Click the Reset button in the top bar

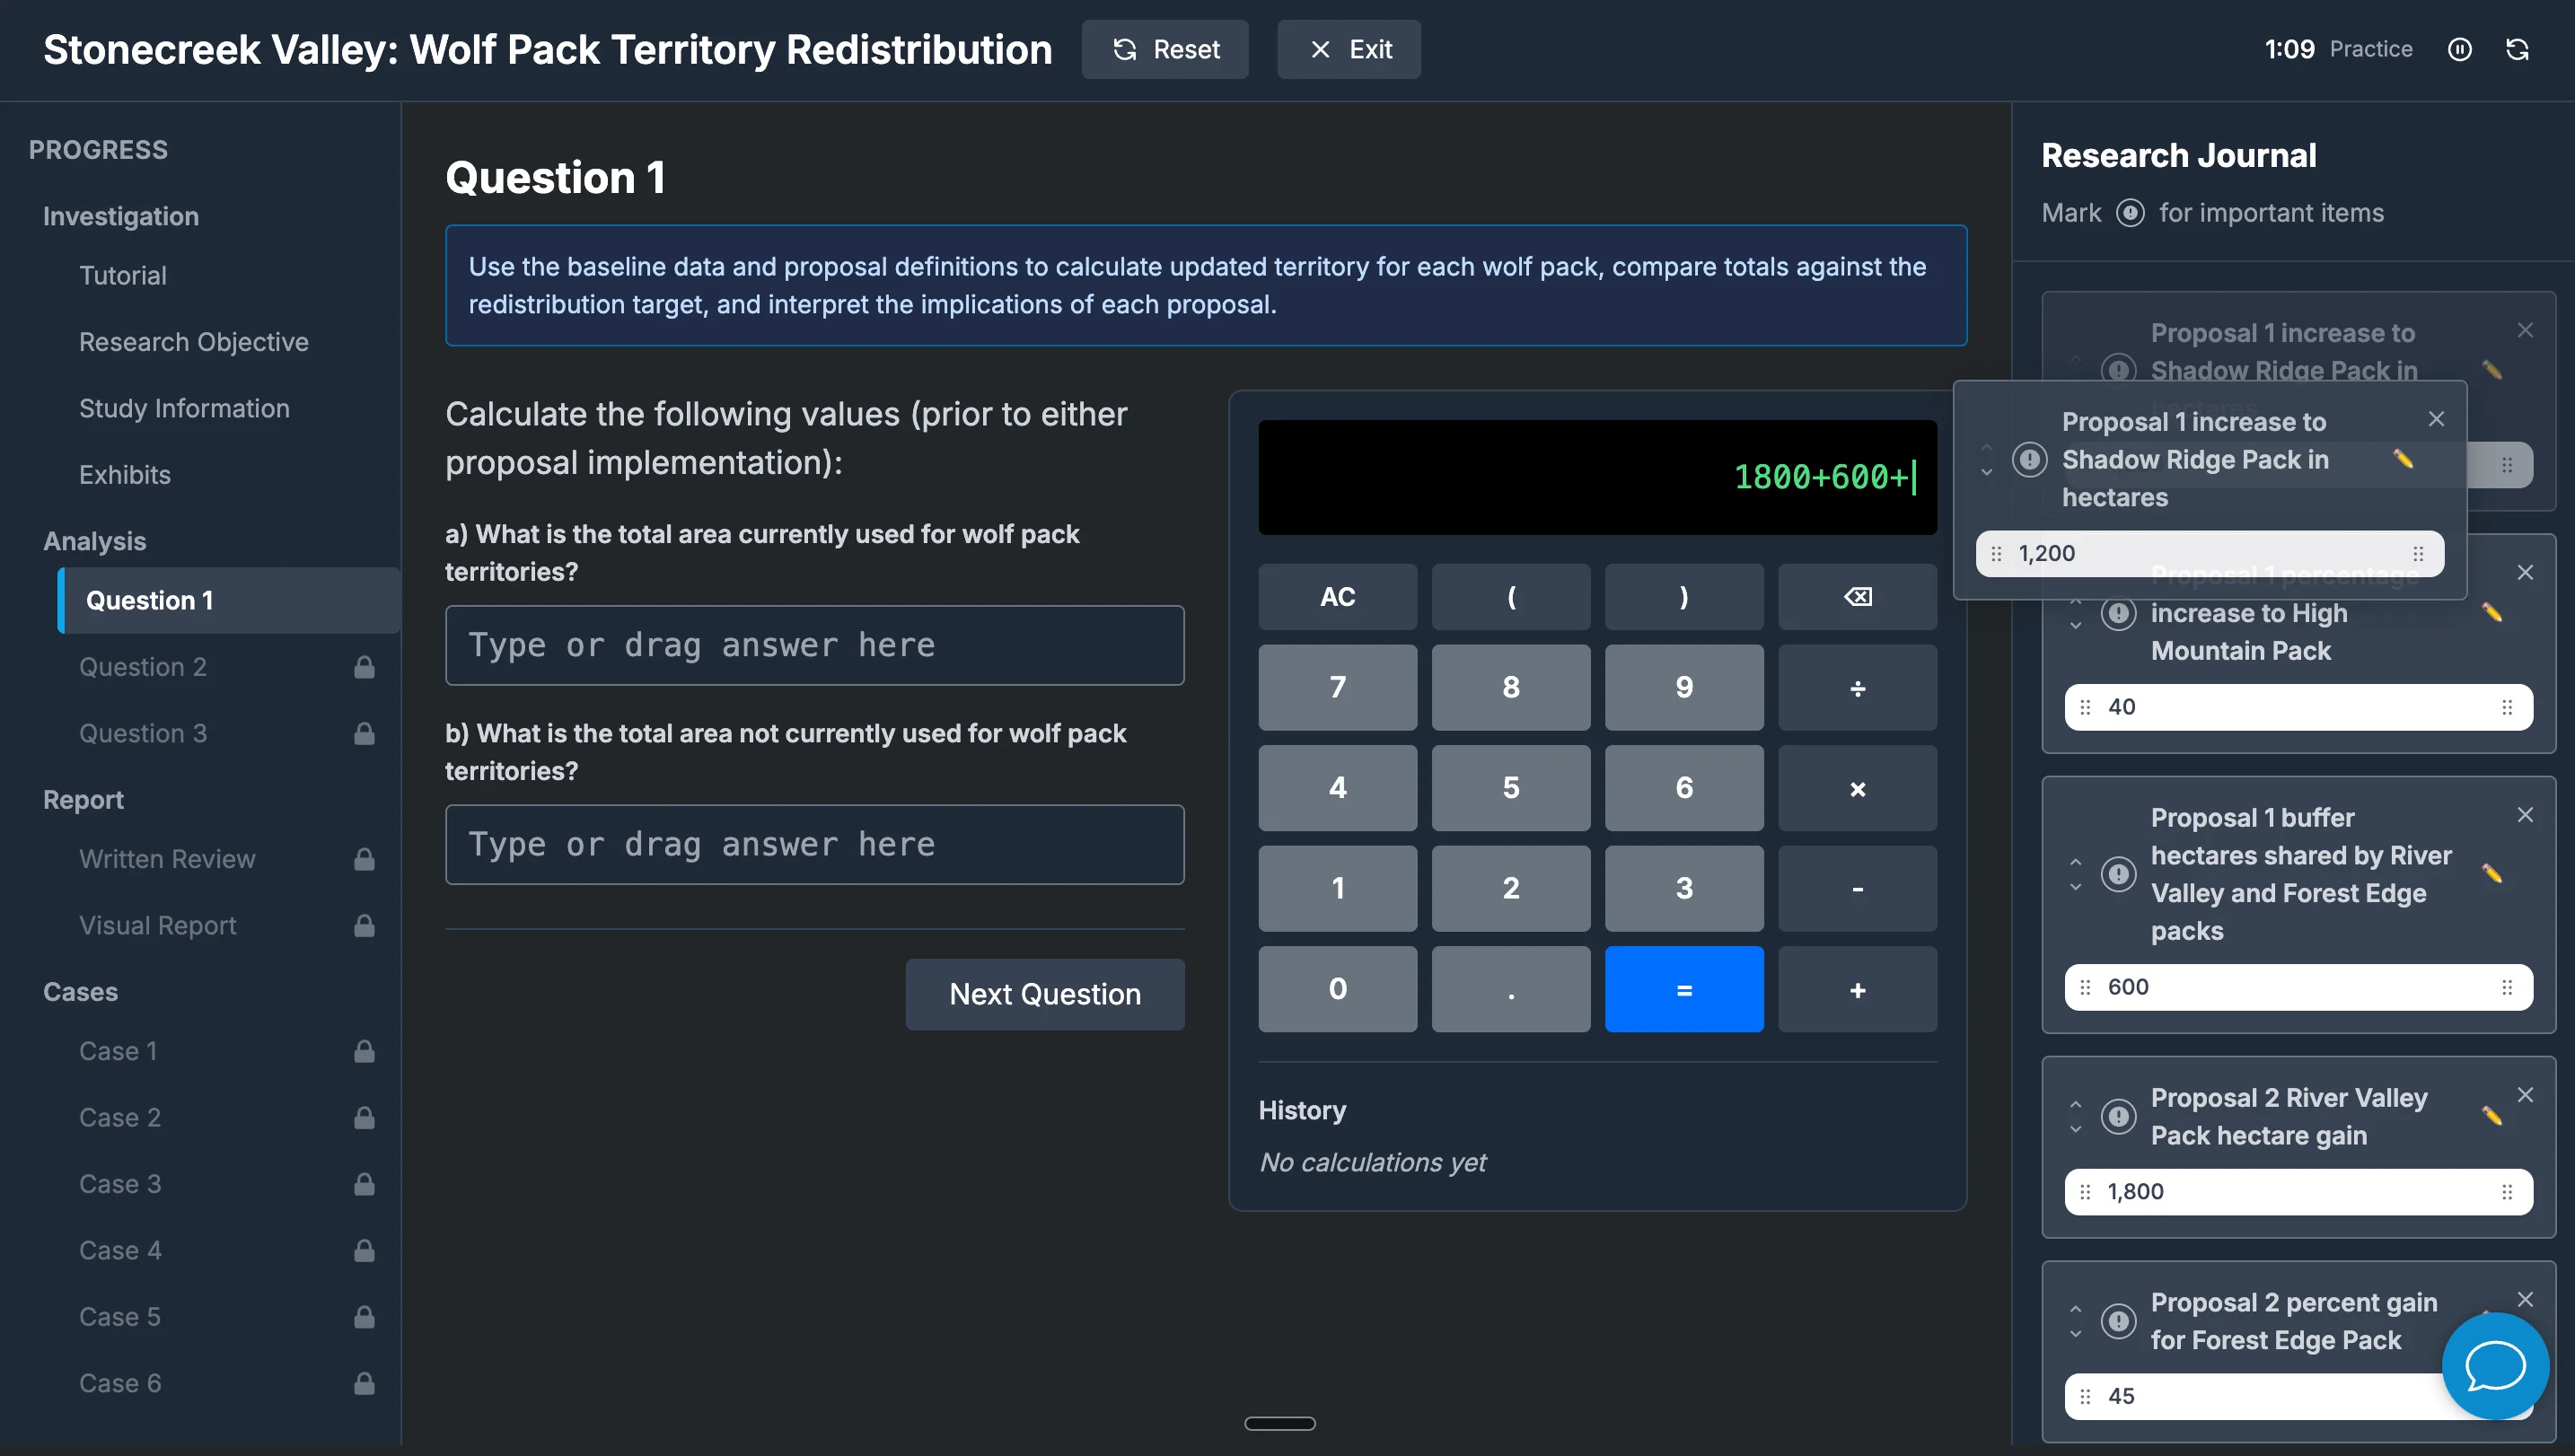tap(1165, 49)
